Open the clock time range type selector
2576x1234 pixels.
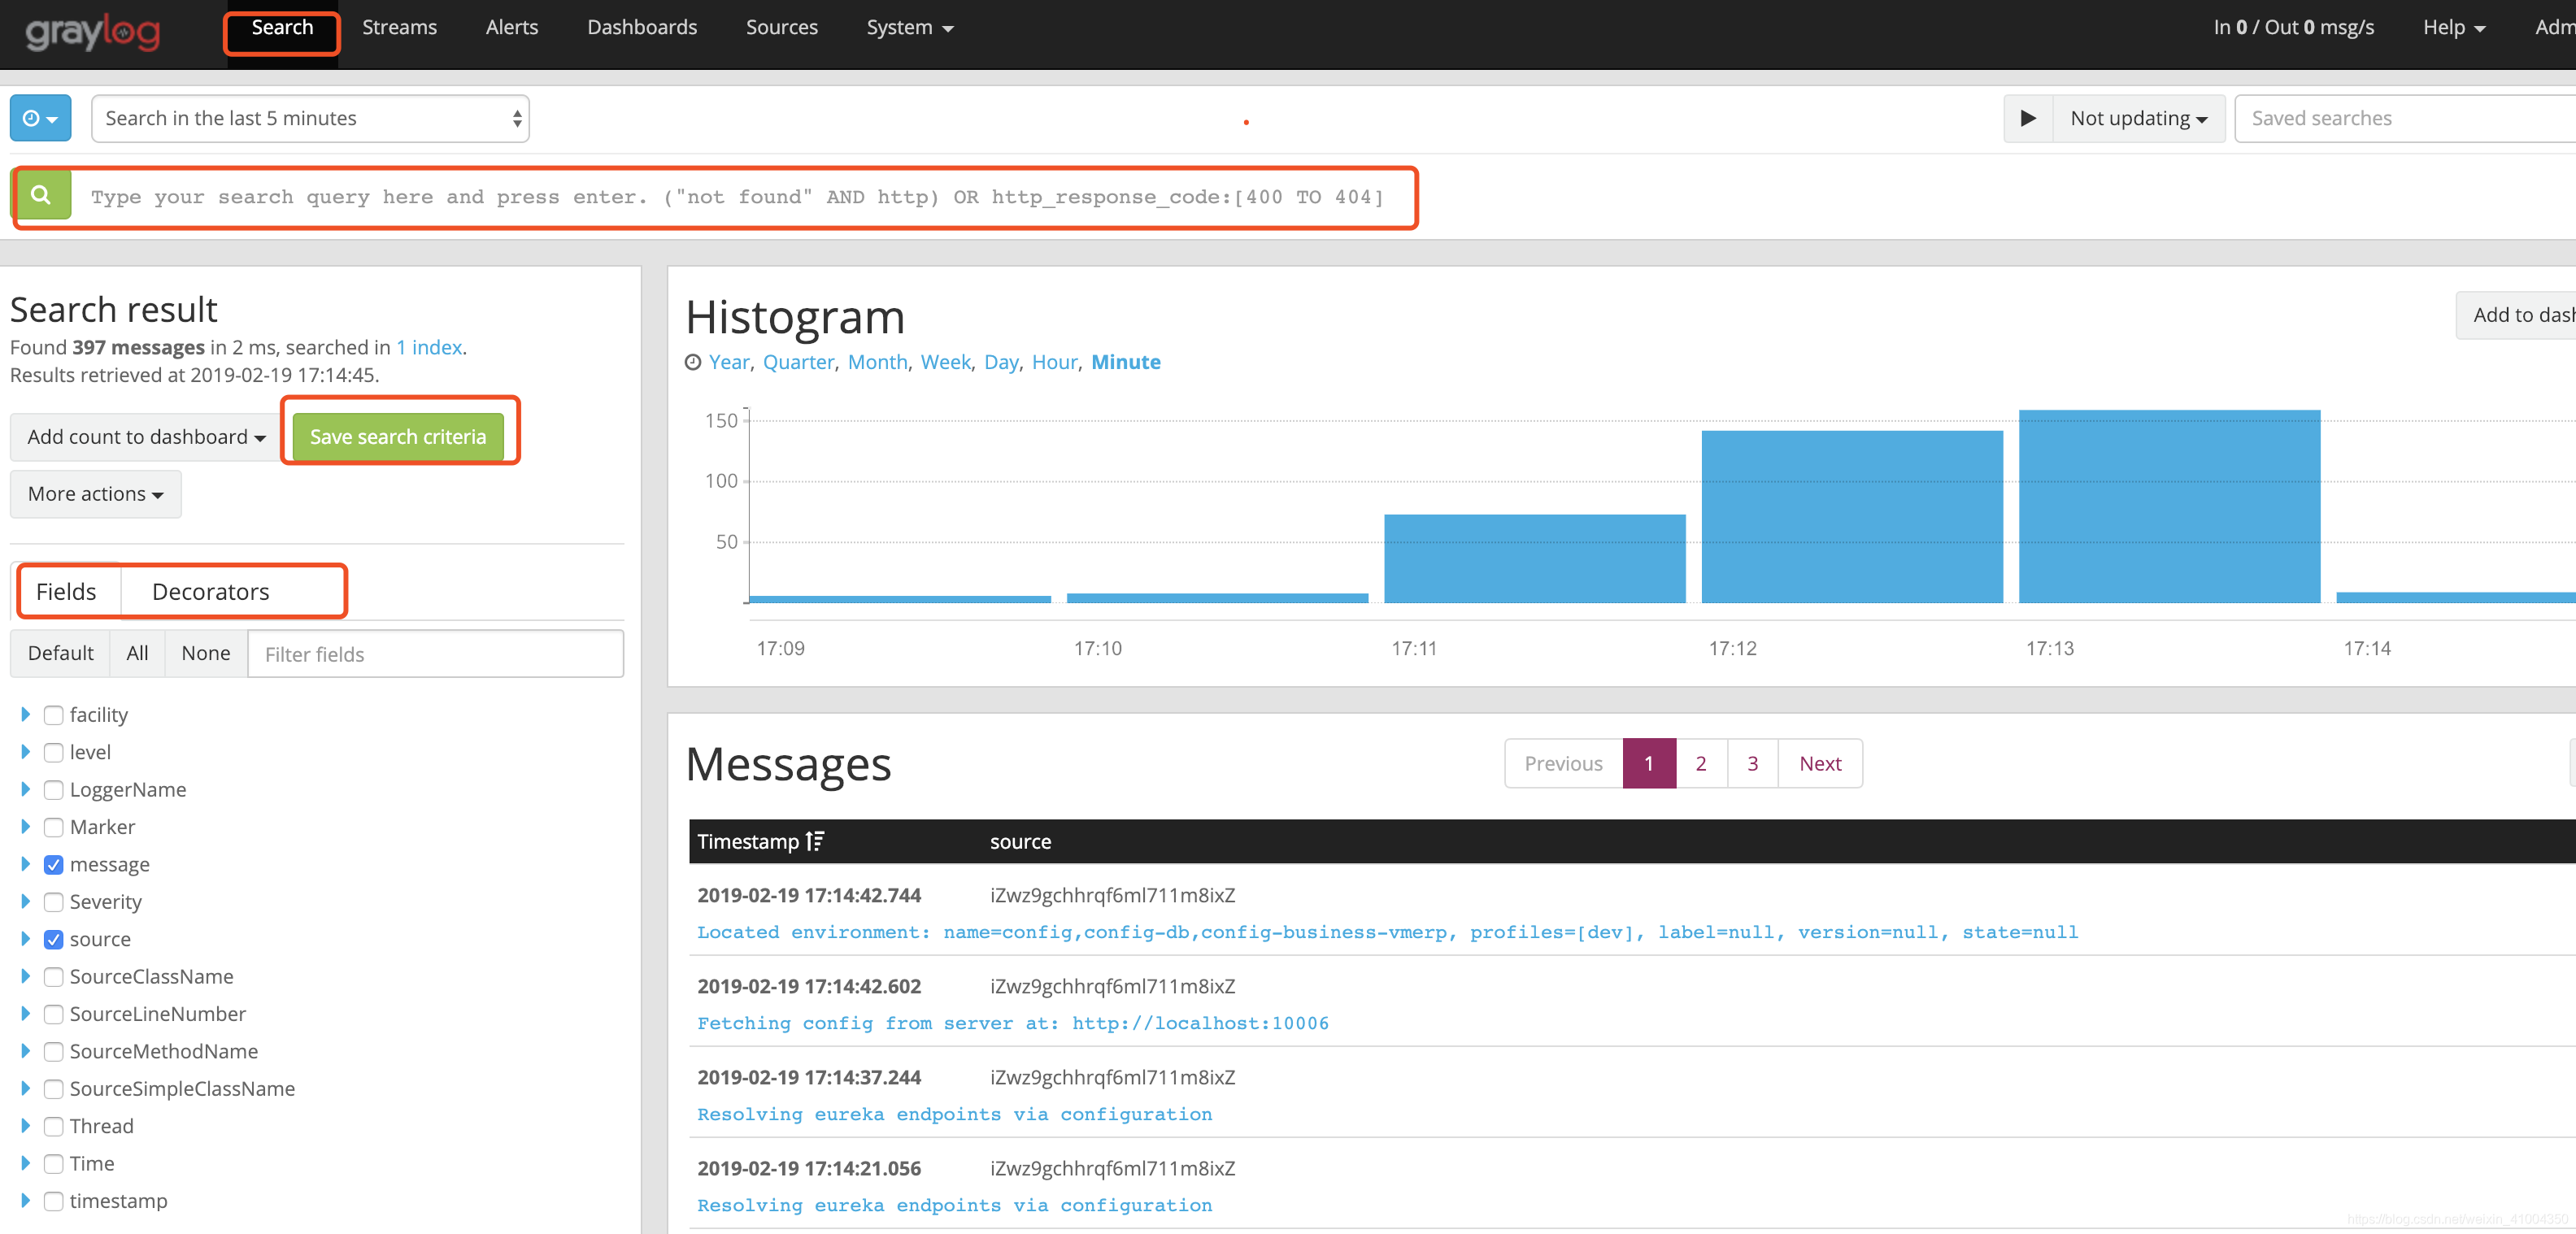point(40,118)
